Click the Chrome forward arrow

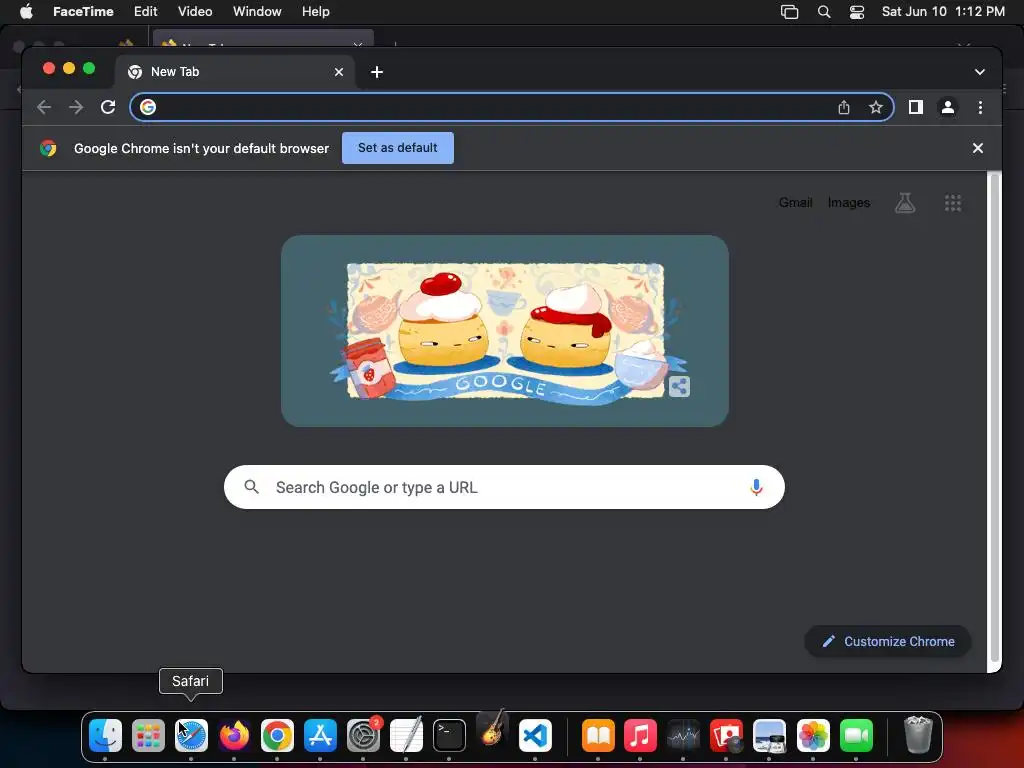[x=76, y=107]
